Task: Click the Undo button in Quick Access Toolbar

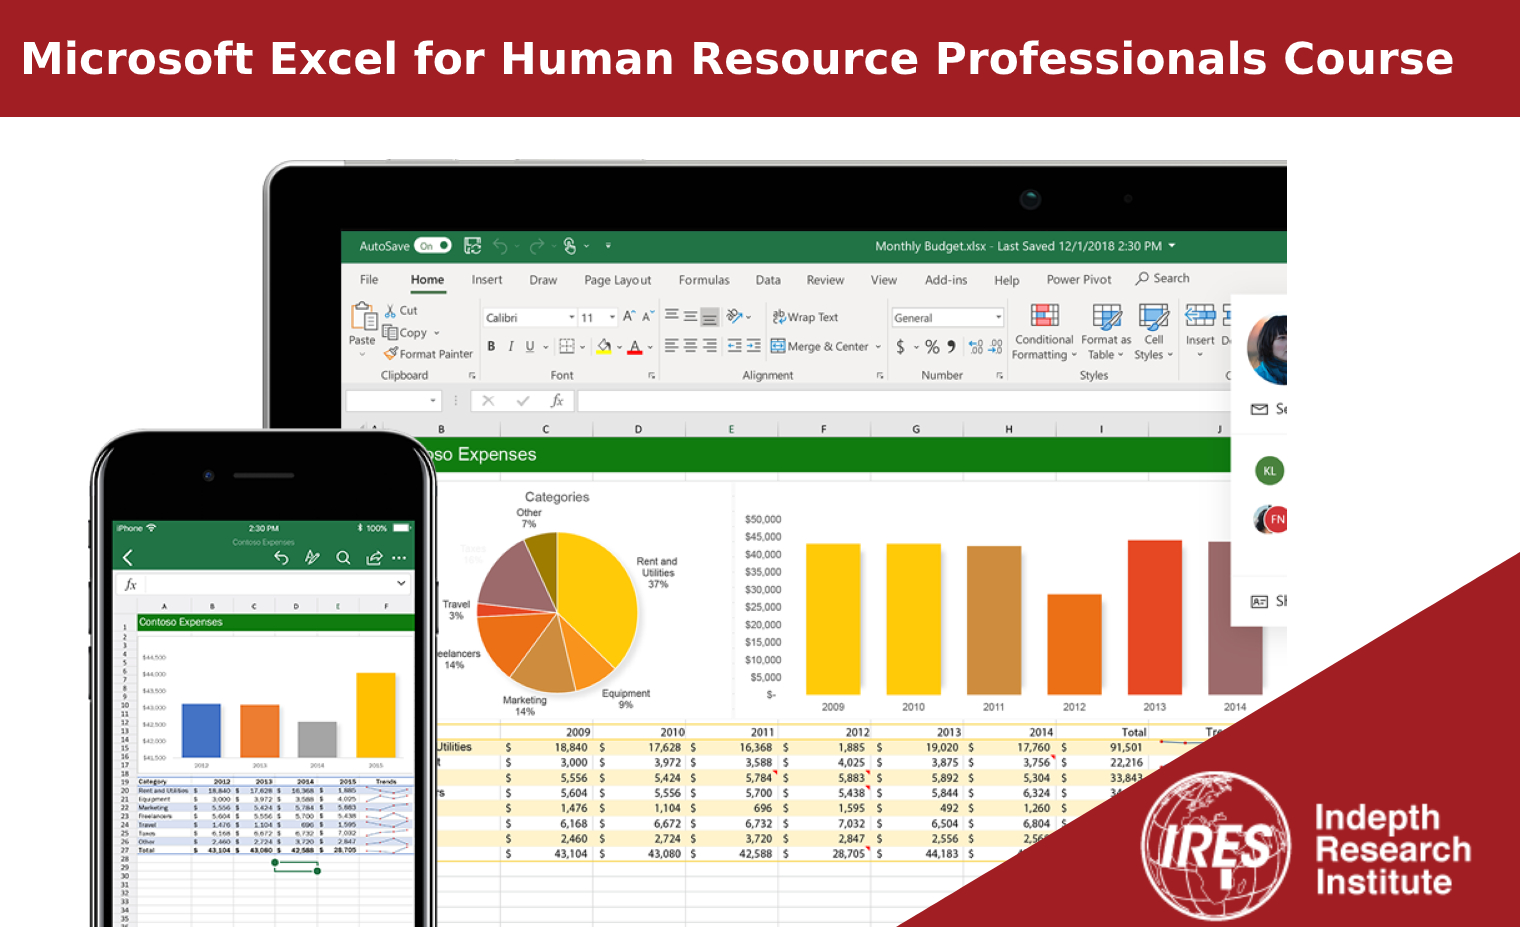Action: [x=500, y=245]
